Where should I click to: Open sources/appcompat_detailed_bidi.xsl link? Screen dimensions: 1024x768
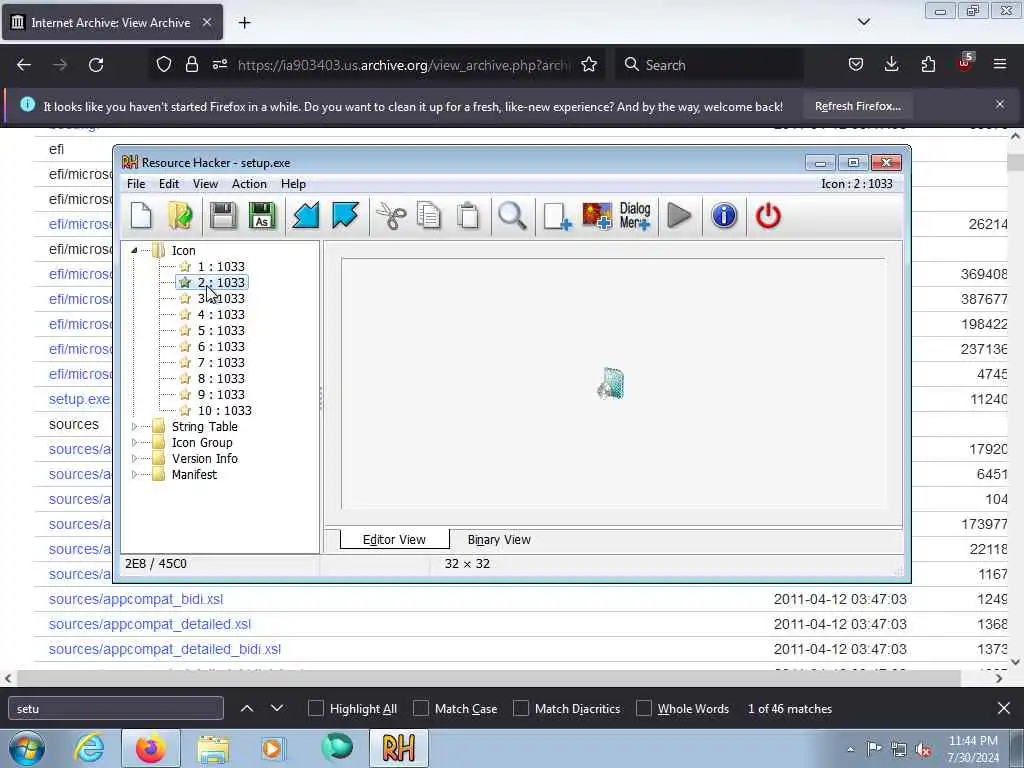click(x=165, y=650)
